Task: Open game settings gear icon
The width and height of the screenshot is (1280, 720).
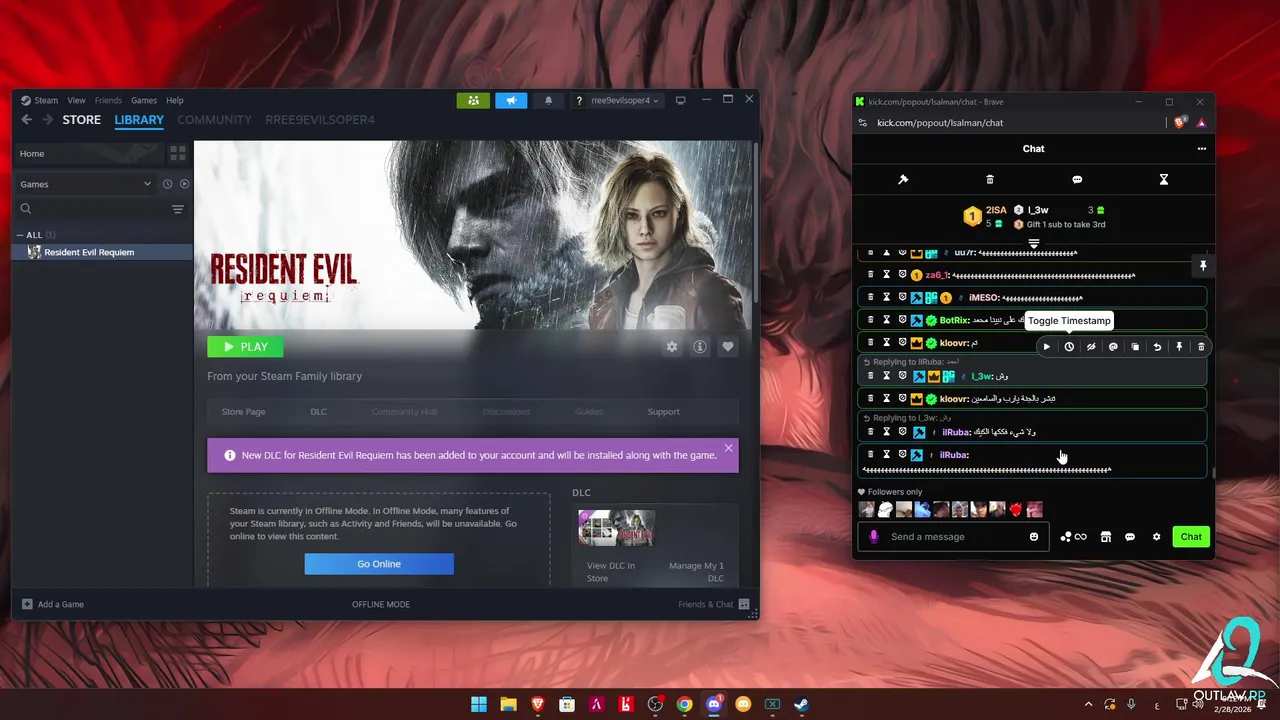Action: 672,347
